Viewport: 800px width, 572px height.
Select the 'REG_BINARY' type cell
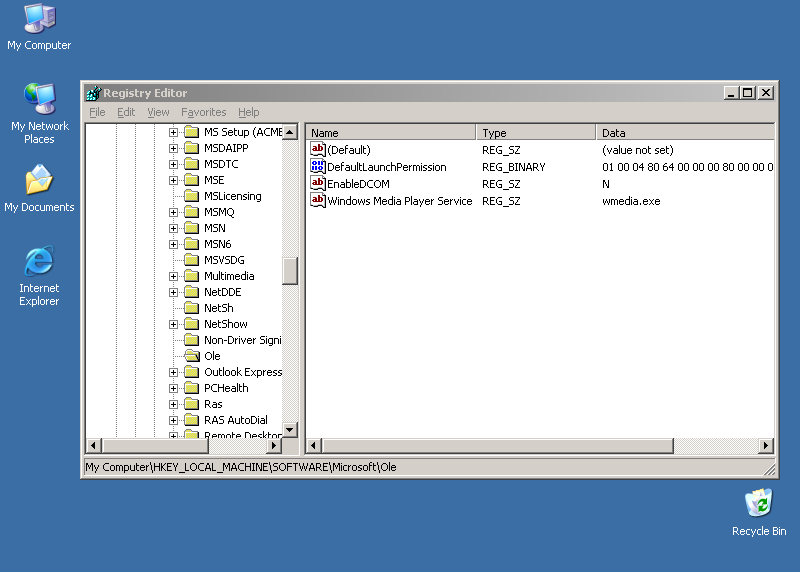[514, 167]
